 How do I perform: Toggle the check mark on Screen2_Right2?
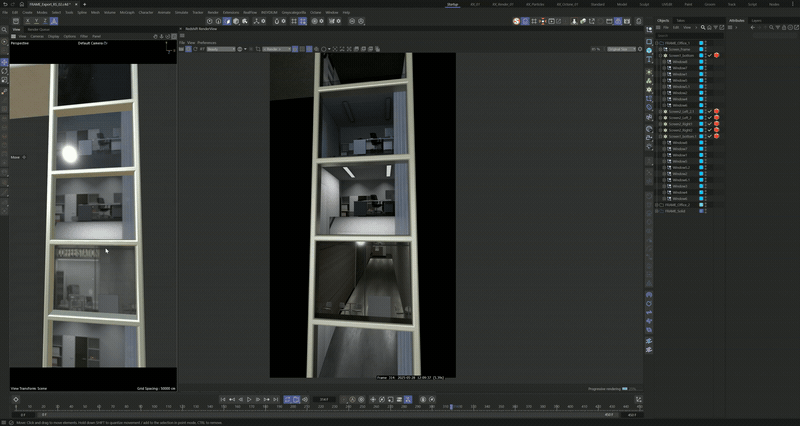pyautogui.click(x=710, y=130)
